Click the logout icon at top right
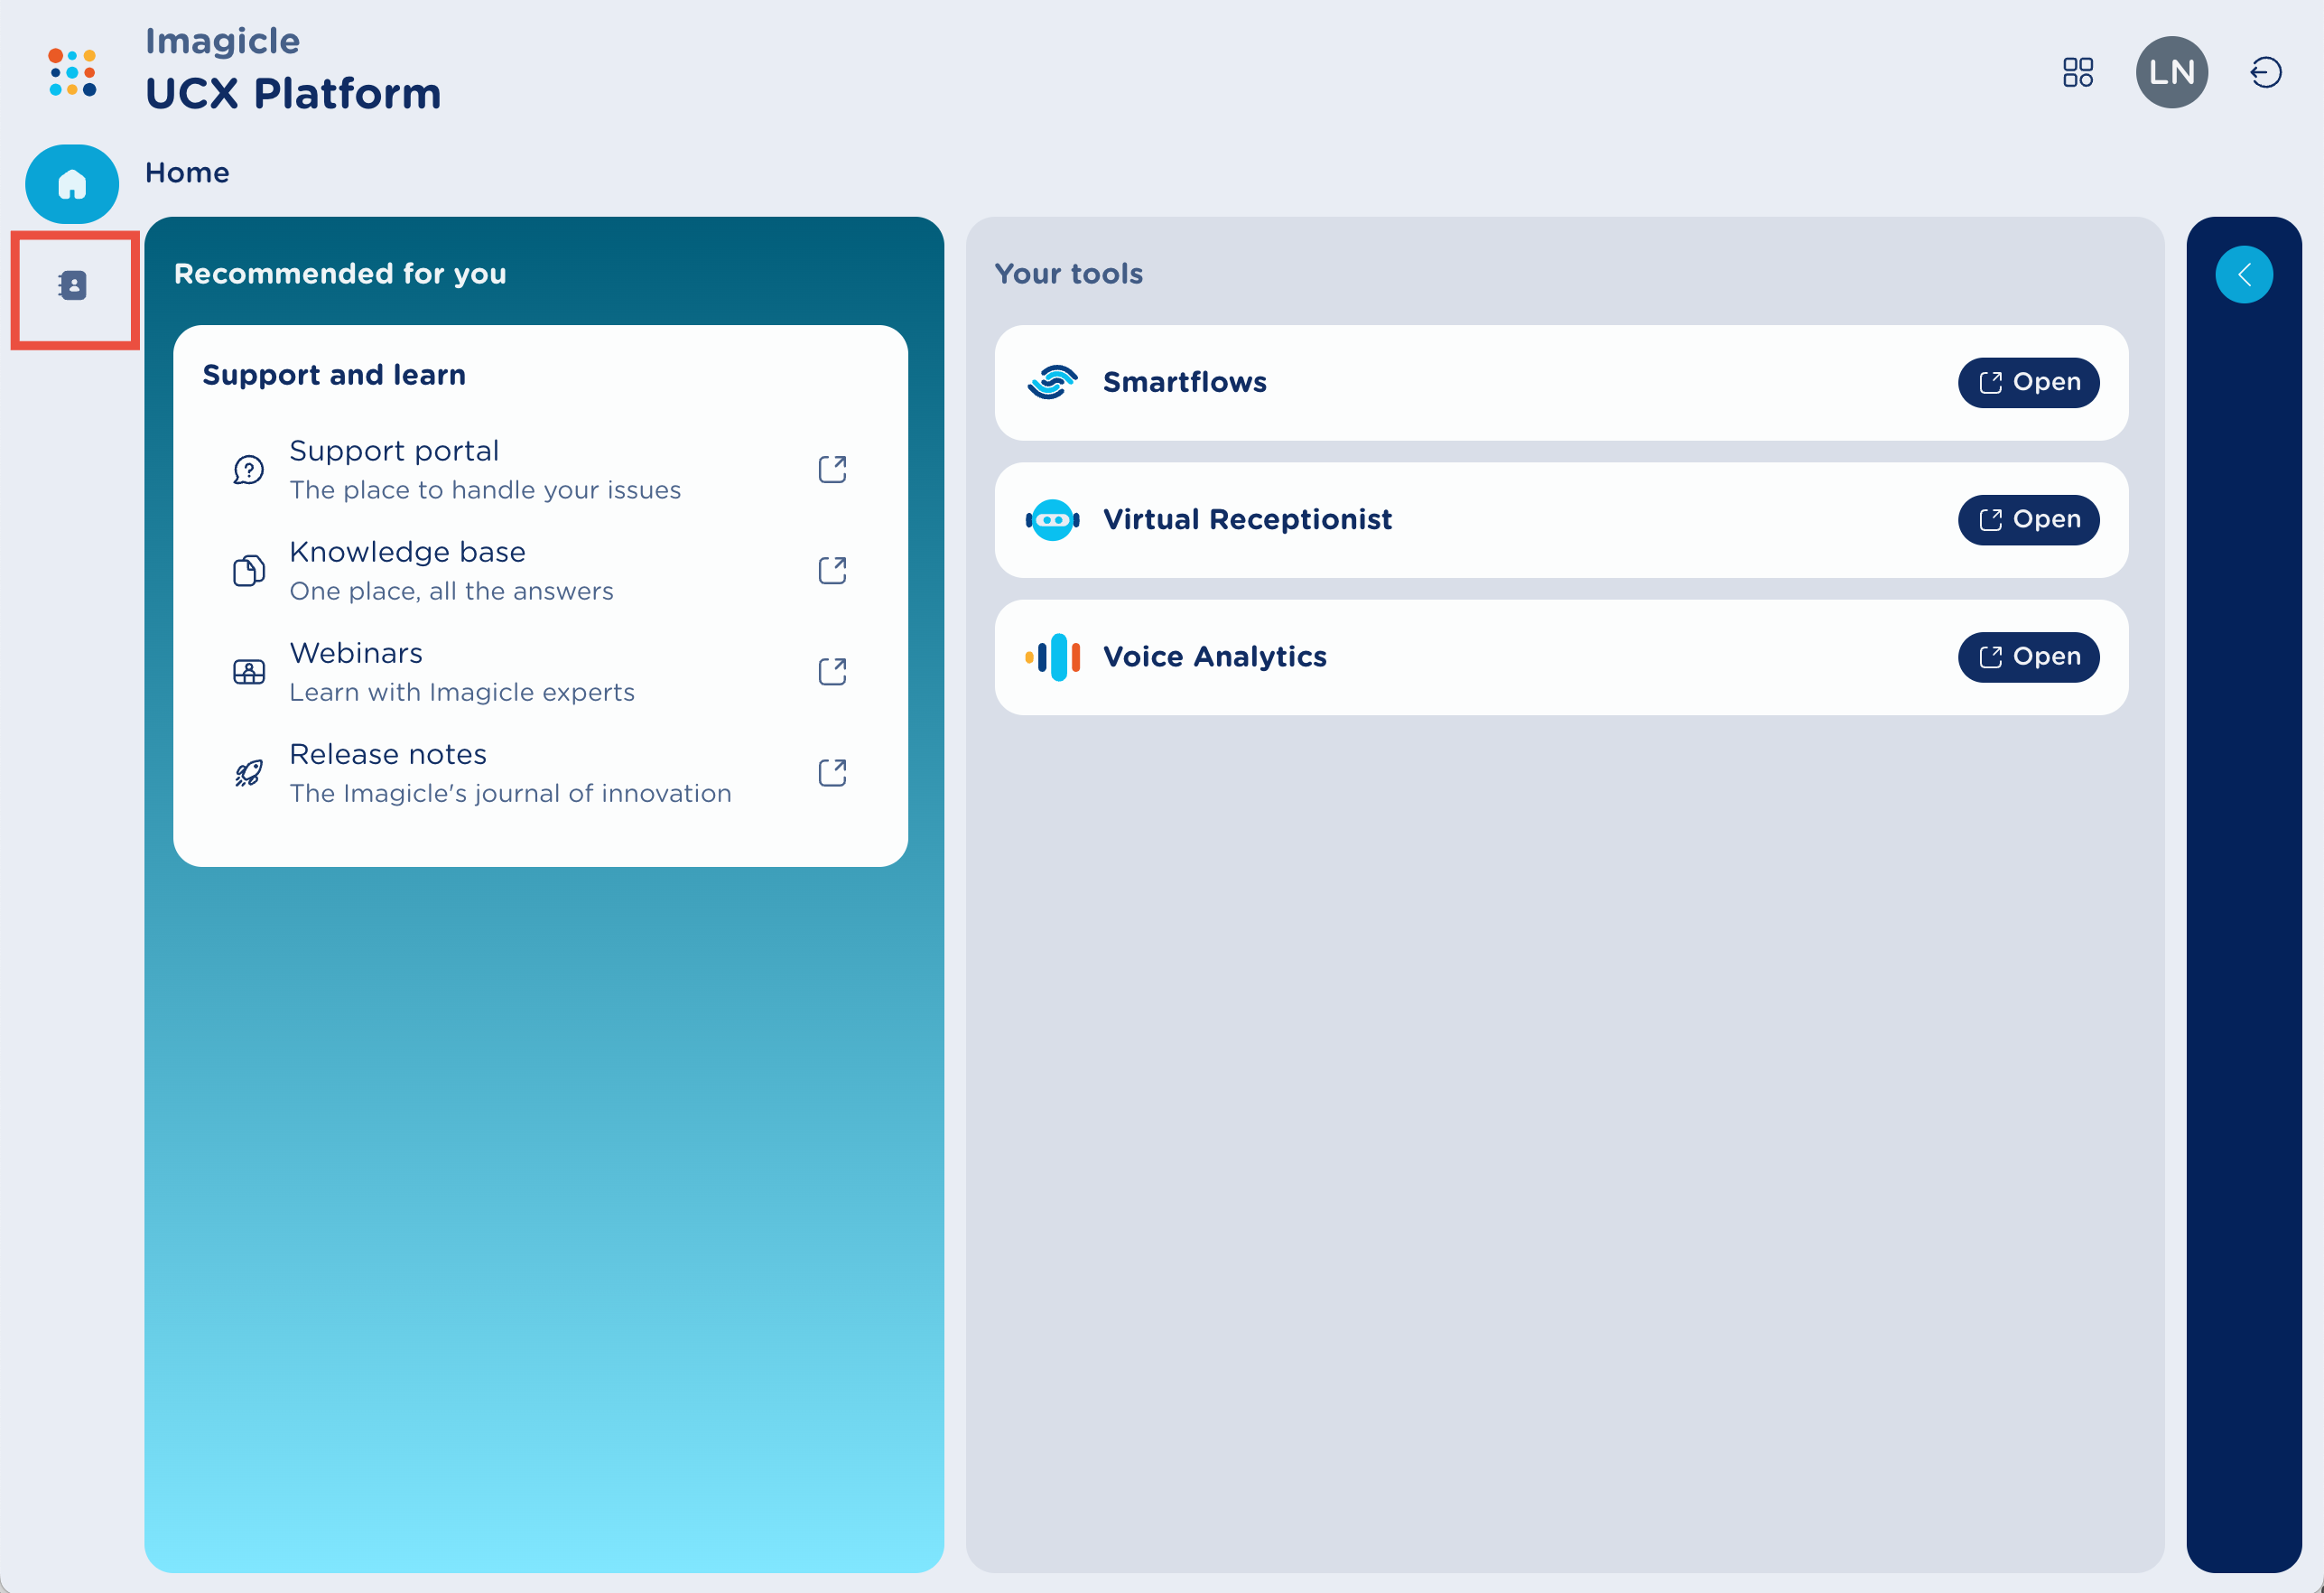 pos(2265,72)
